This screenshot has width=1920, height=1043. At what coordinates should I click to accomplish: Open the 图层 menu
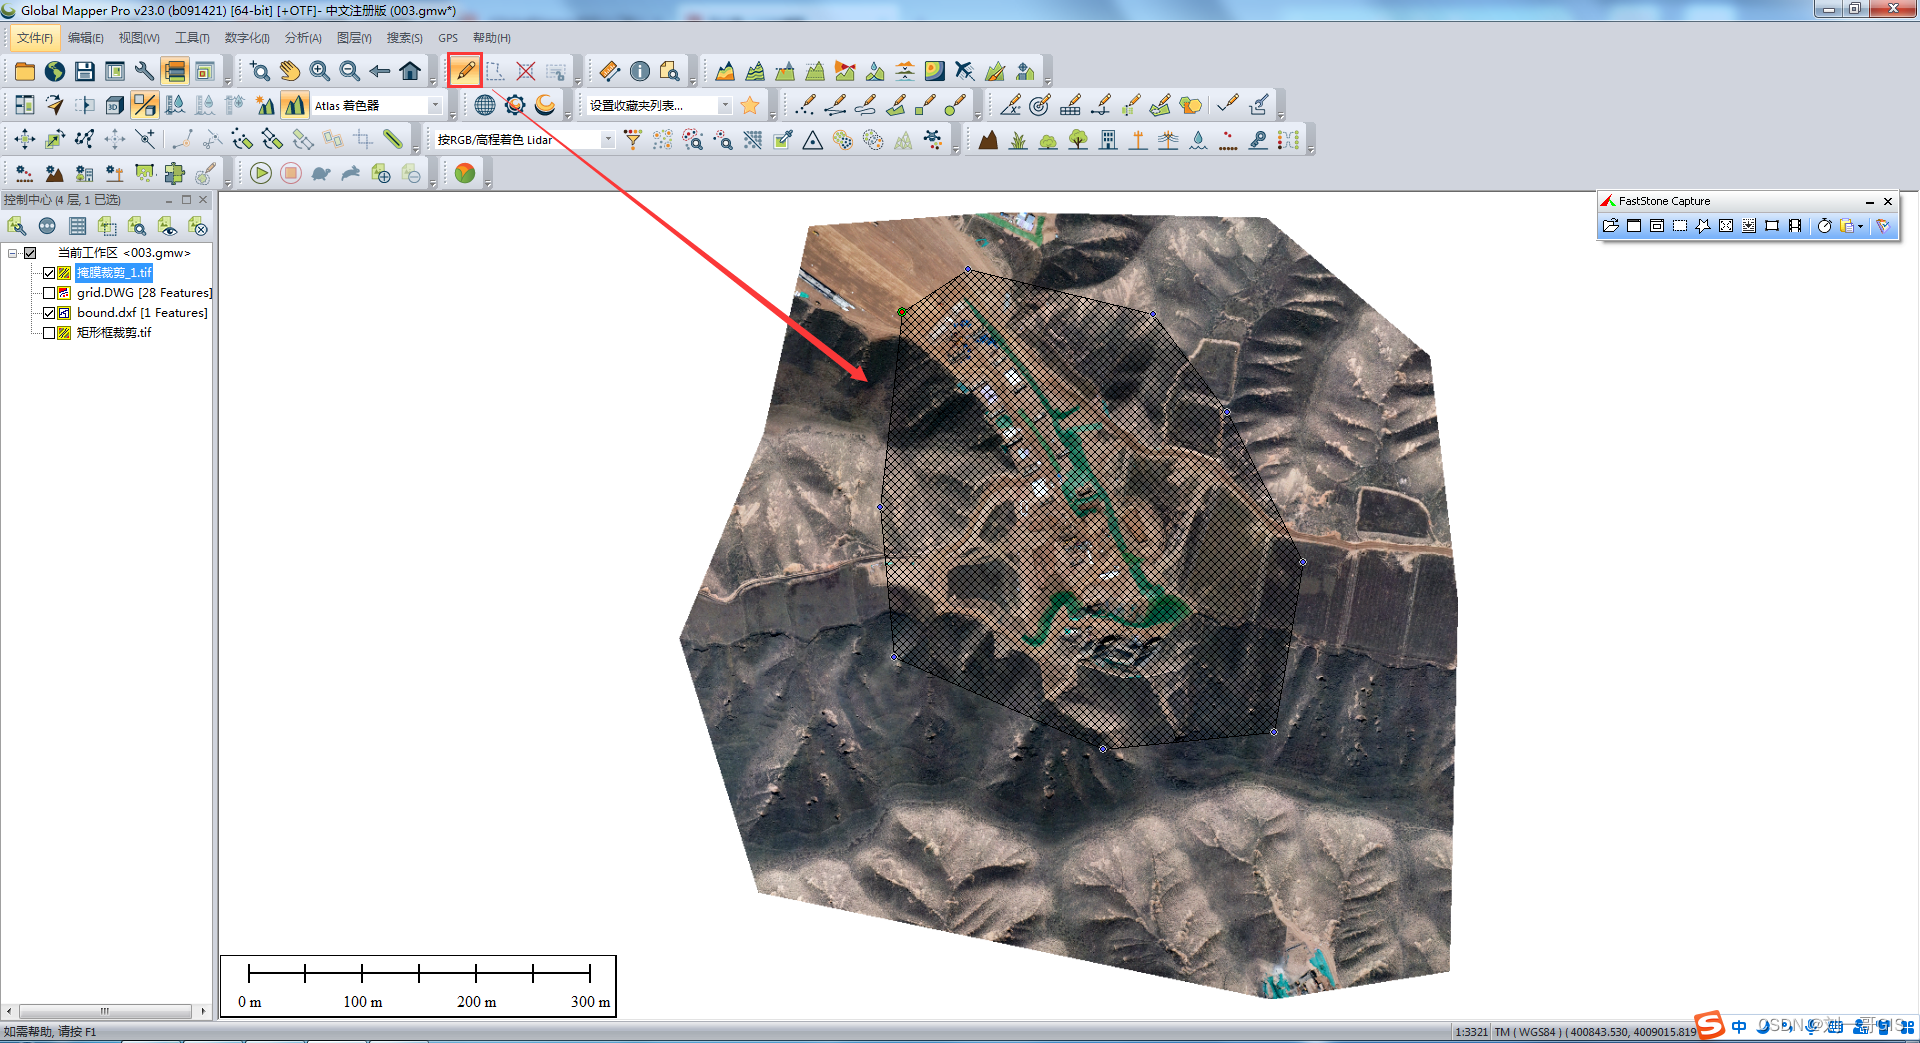pyautogui.click(x=354, y=38)
